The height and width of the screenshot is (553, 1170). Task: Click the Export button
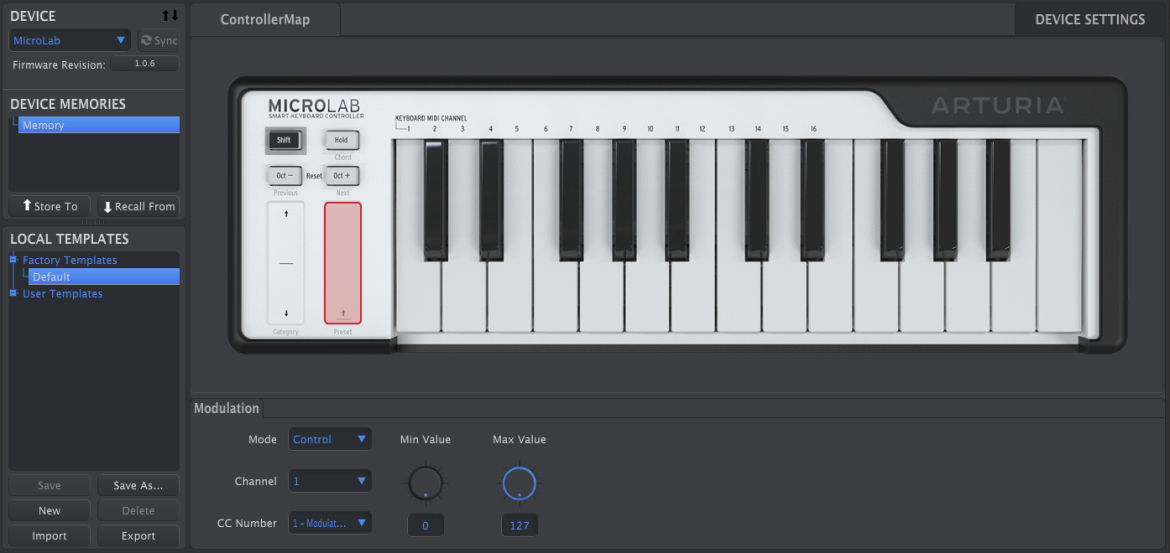point(138,536)
